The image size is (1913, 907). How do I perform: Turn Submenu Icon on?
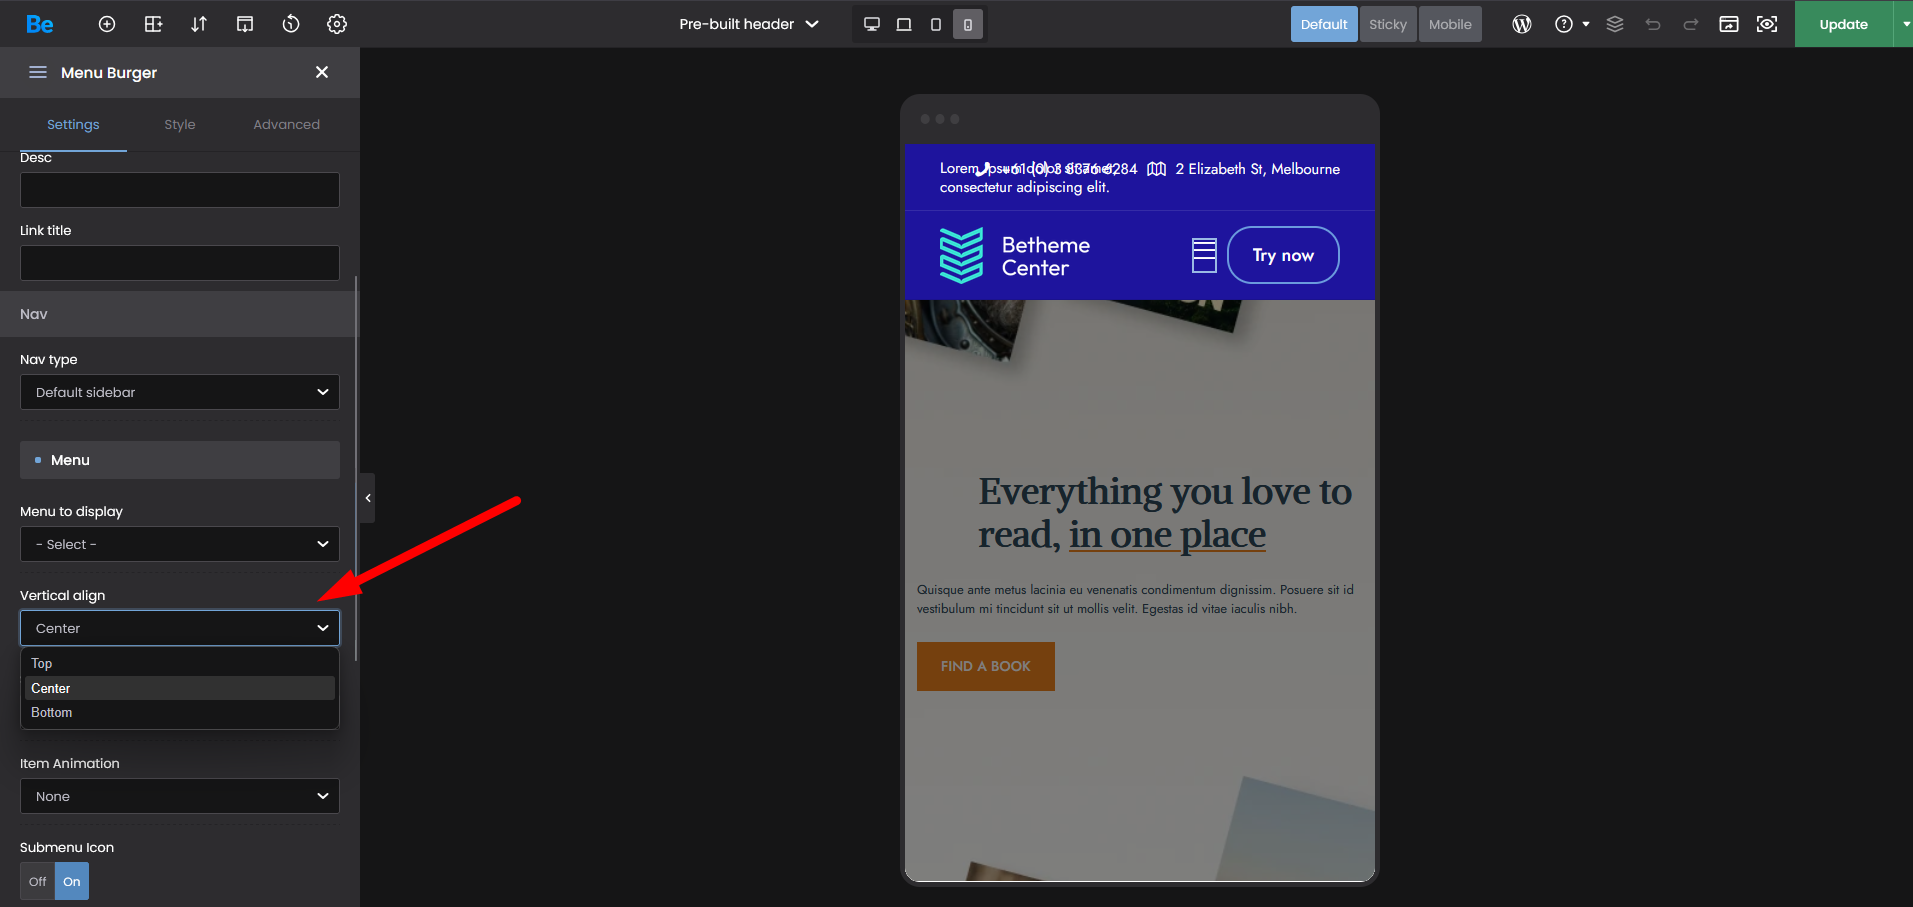coord(72,881)
